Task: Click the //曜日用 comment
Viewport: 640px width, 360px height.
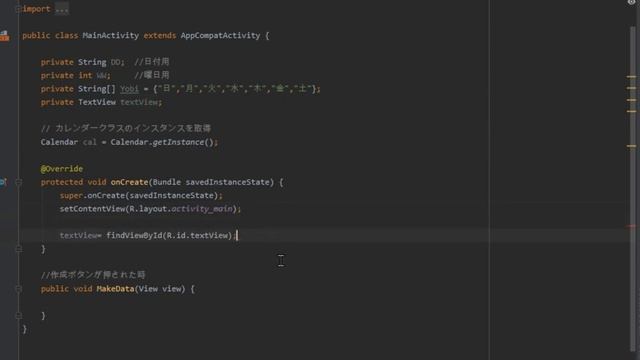Action: coord(151,75)
